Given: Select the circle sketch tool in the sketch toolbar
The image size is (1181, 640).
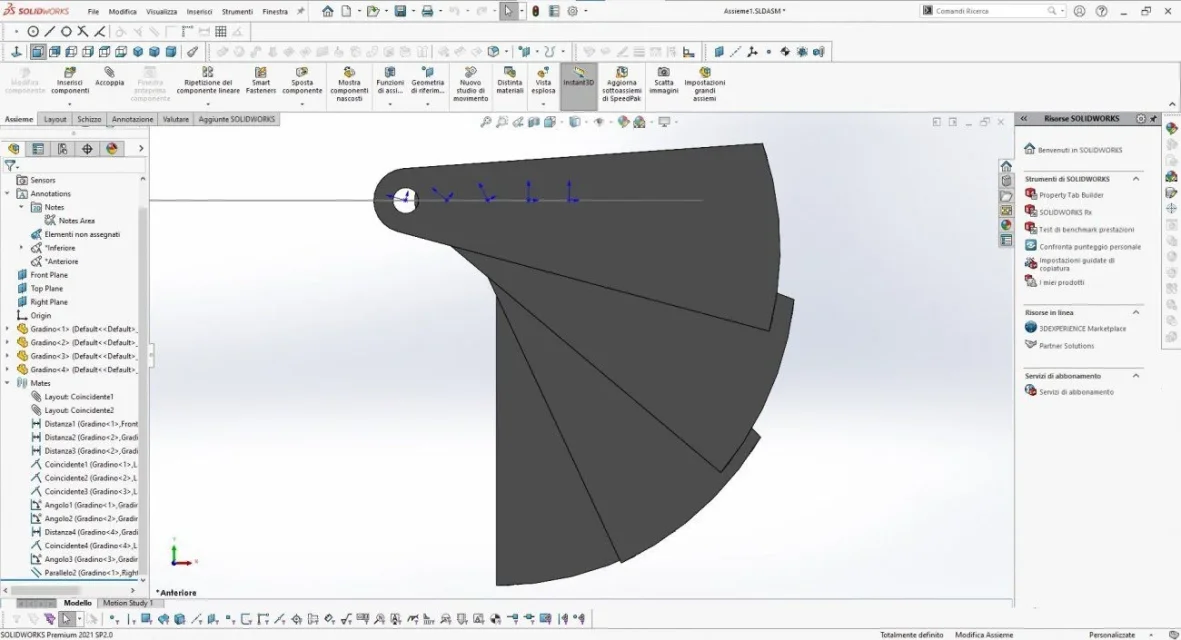Looking at the screenshot, I should coord(33,32).
